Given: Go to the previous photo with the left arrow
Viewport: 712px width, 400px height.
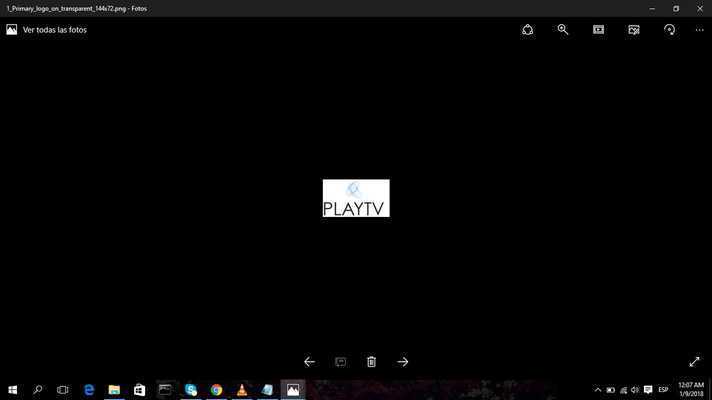Looking at the screenshot, I should click(309, 362).
